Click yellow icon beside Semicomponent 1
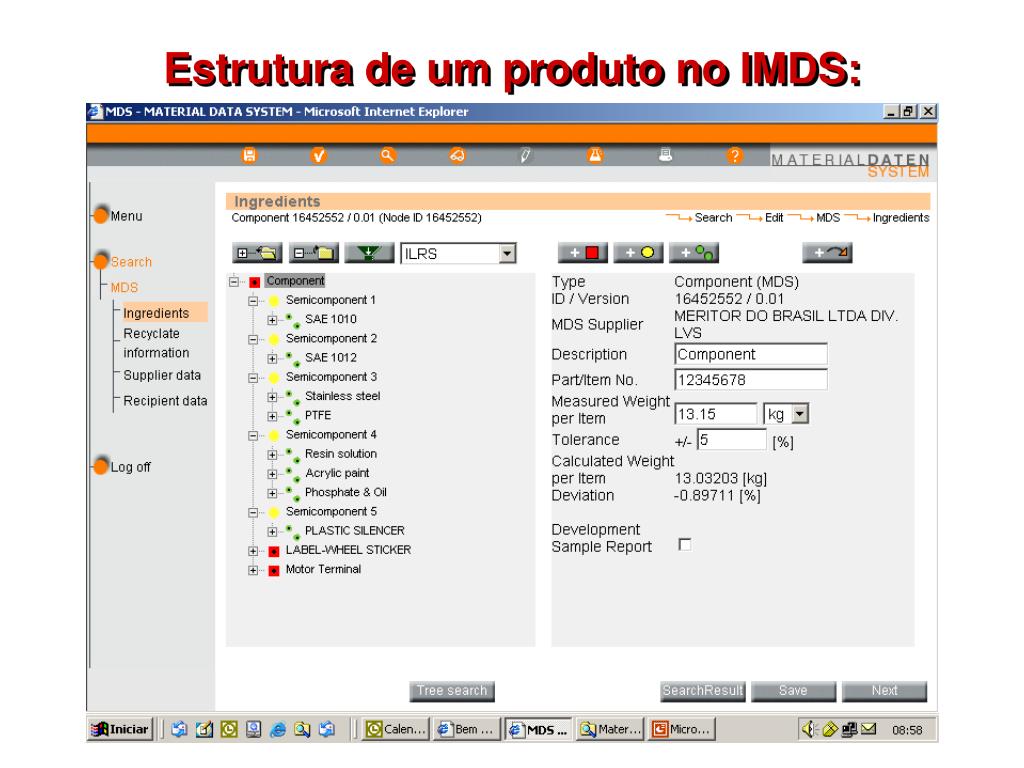 coord(274,301)
